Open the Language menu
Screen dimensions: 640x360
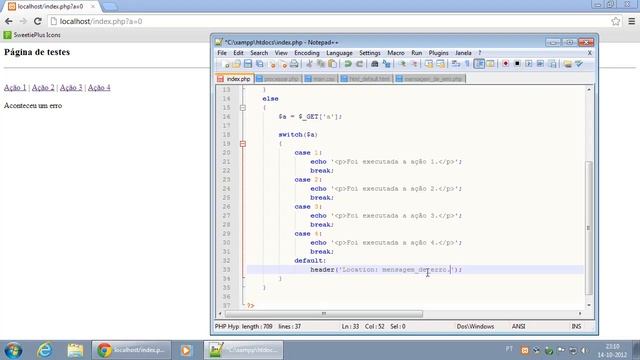coord(339,53)
